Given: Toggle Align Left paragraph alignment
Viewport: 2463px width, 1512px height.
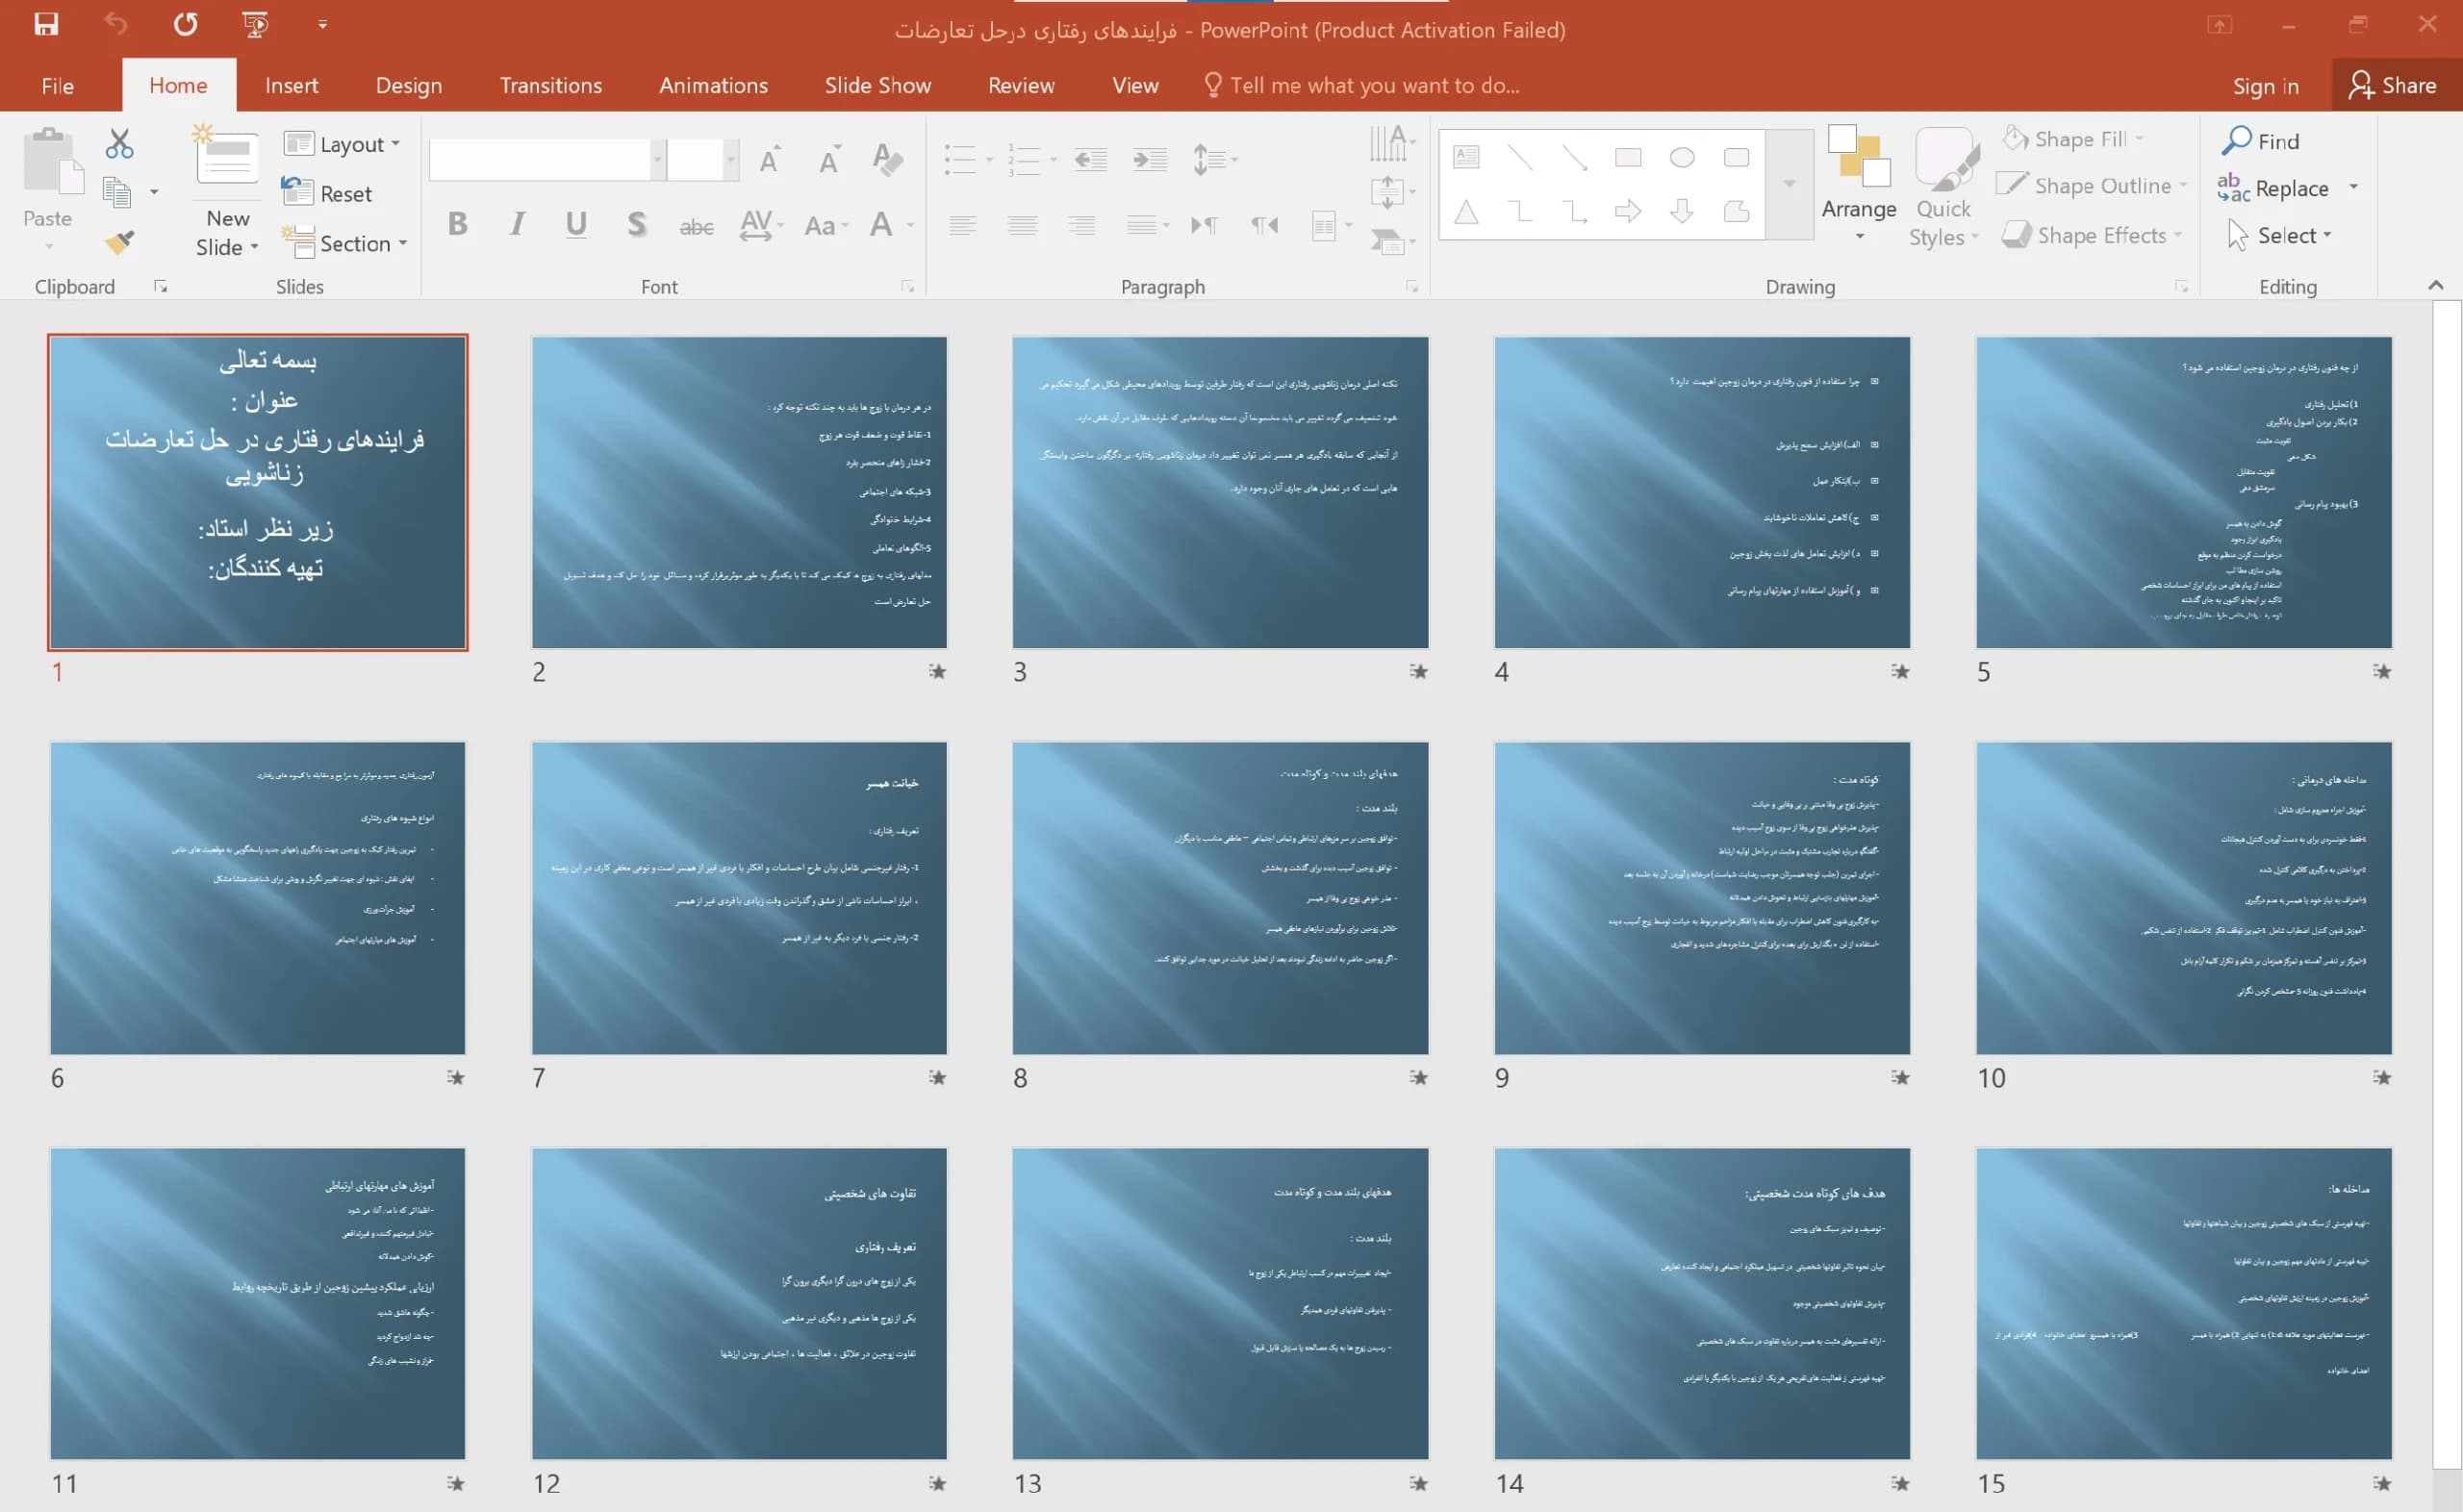Looking at the screenshot, I should [x=963, y=226].
